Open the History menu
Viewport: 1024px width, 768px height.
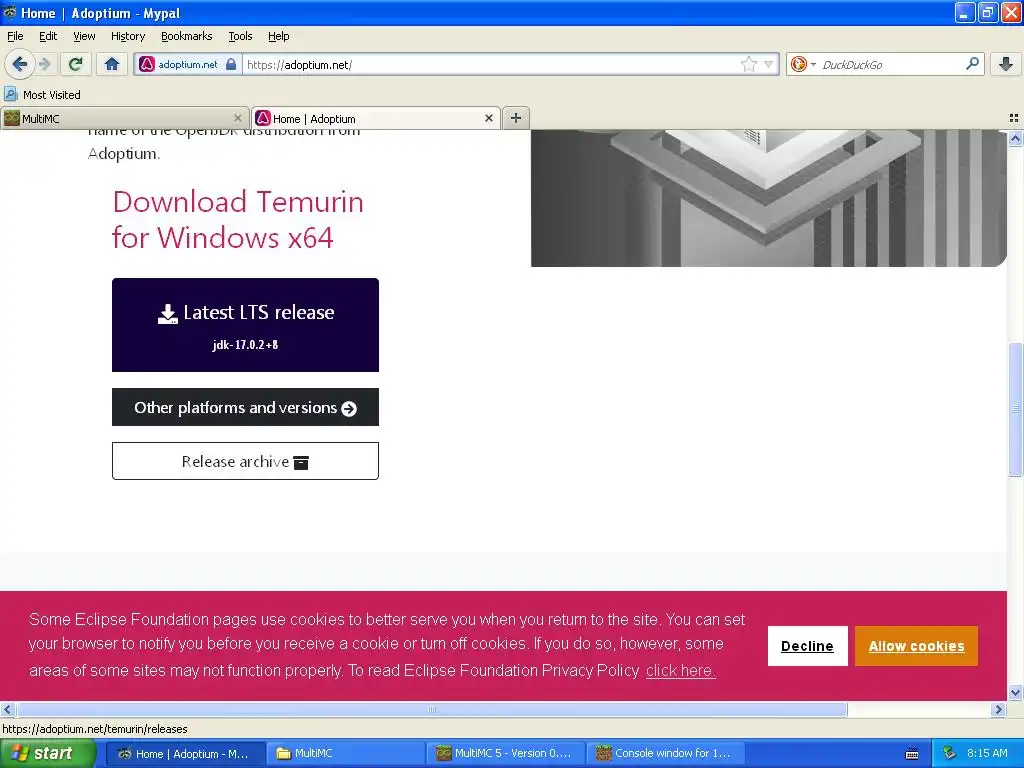pyautogui.click(x=128, y=36)
